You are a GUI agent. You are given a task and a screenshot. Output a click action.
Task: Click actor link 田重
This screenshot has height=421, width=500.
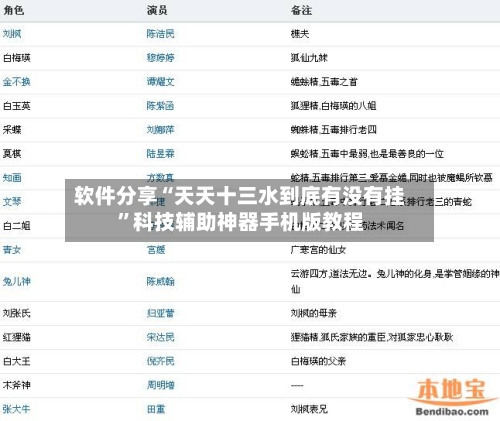(156, 409)
